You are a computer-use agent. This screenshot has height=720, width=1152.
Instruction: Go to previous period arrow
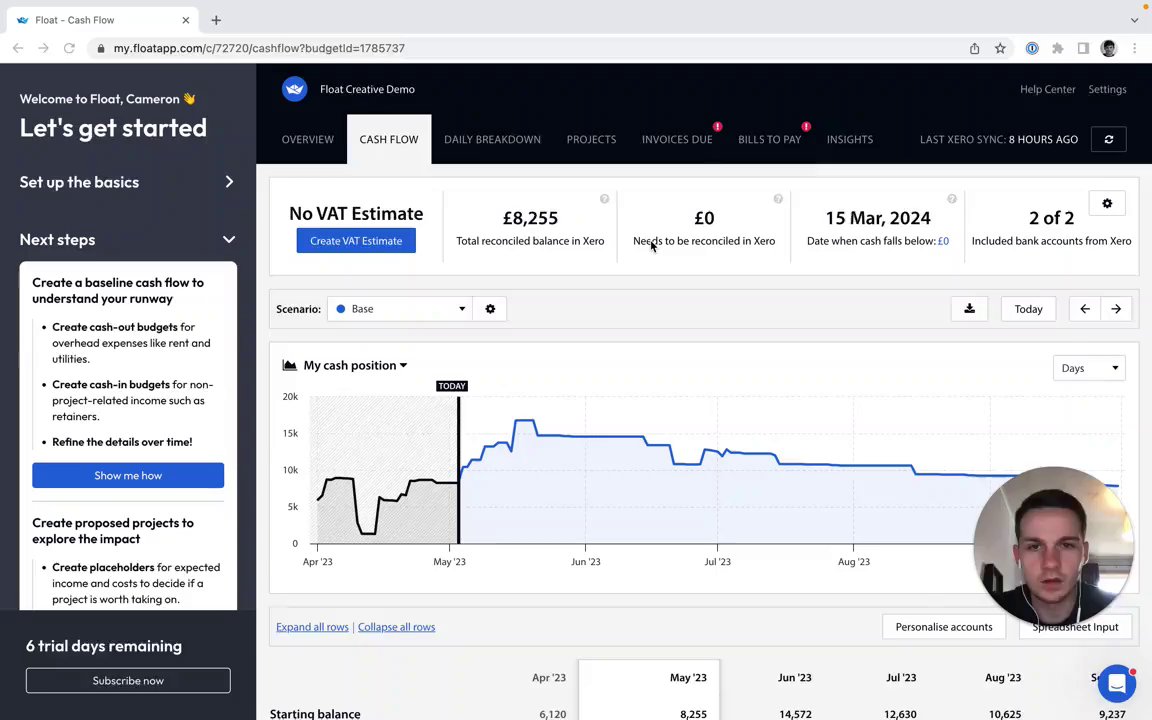click(1084, 309)
